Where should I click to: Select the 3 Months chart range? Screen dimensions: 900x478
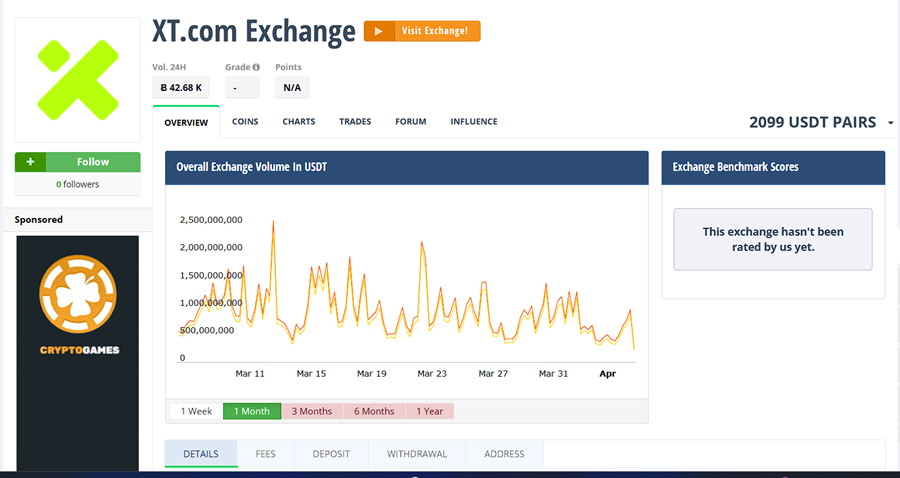click(x=312, y=411)
